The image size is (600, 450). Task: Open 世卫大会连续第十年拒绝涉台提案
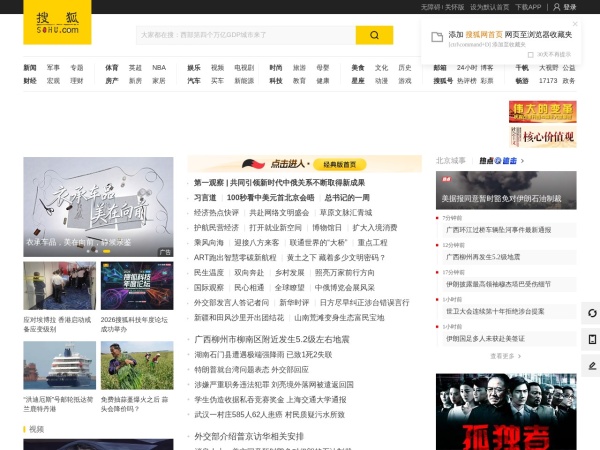tap(495, 311)
